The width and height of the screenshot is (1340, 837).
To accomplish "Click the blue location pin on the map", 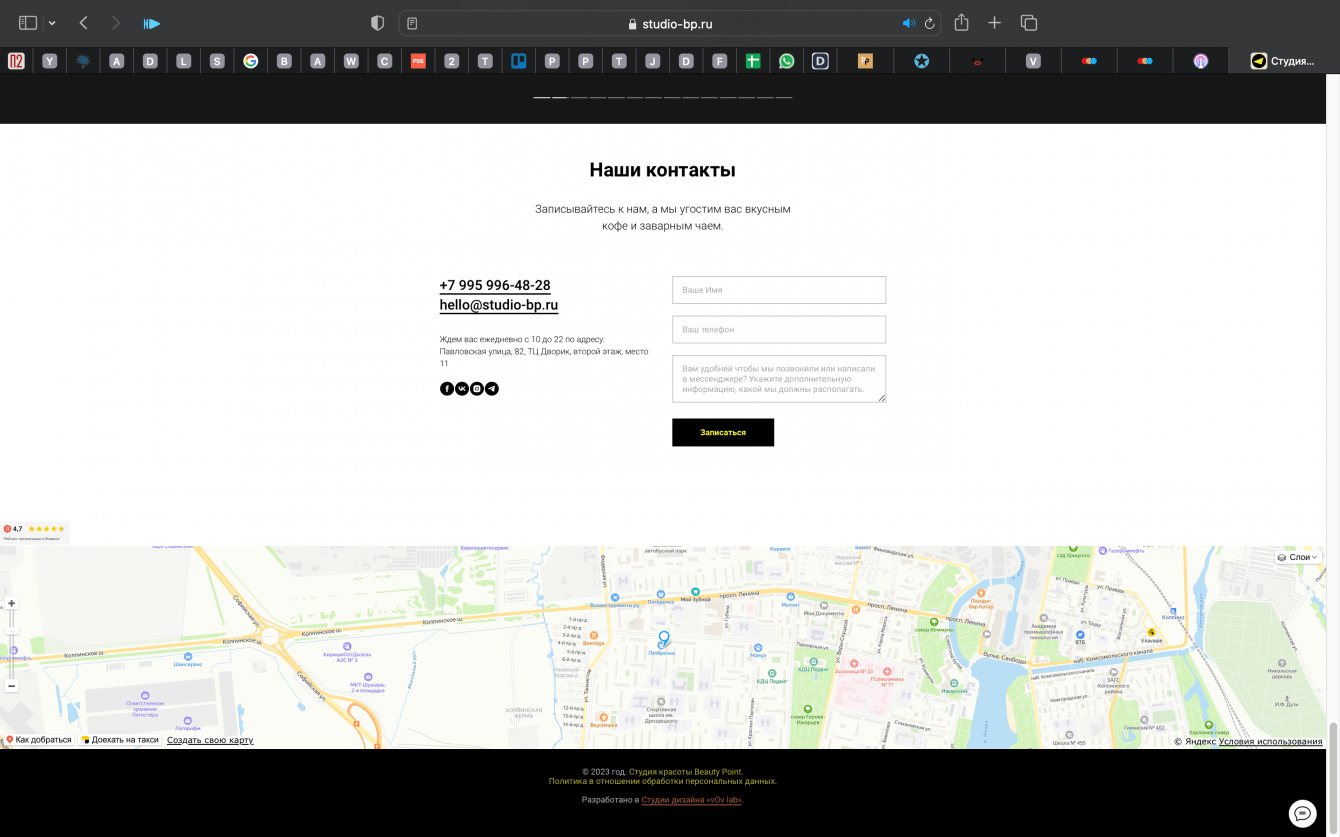I will 663,640.
